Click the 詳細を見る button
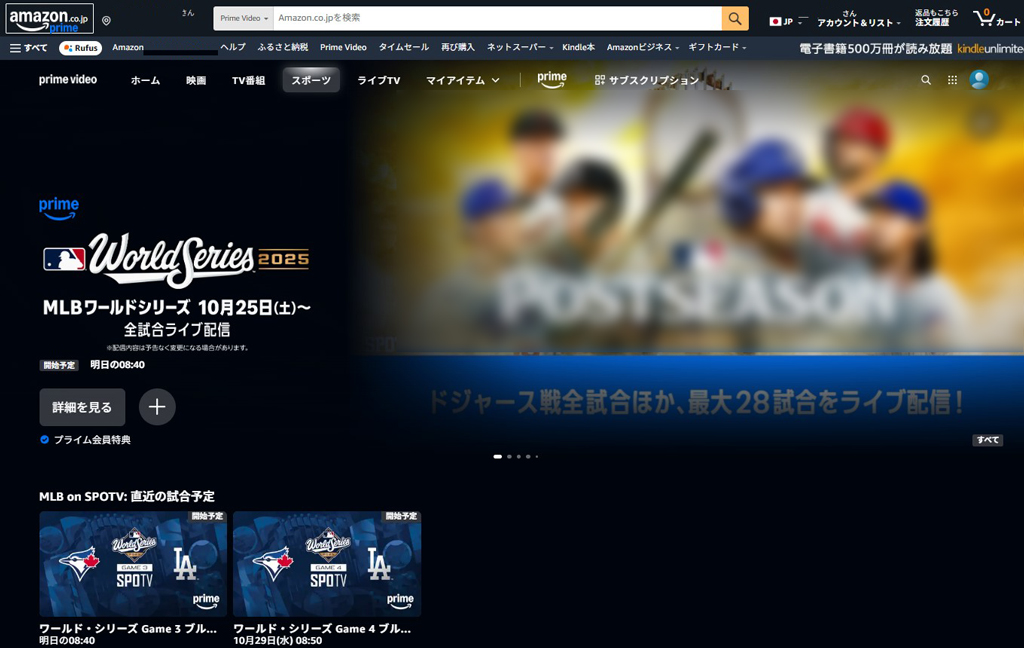The image size is (1024, 648). (82, 407)
